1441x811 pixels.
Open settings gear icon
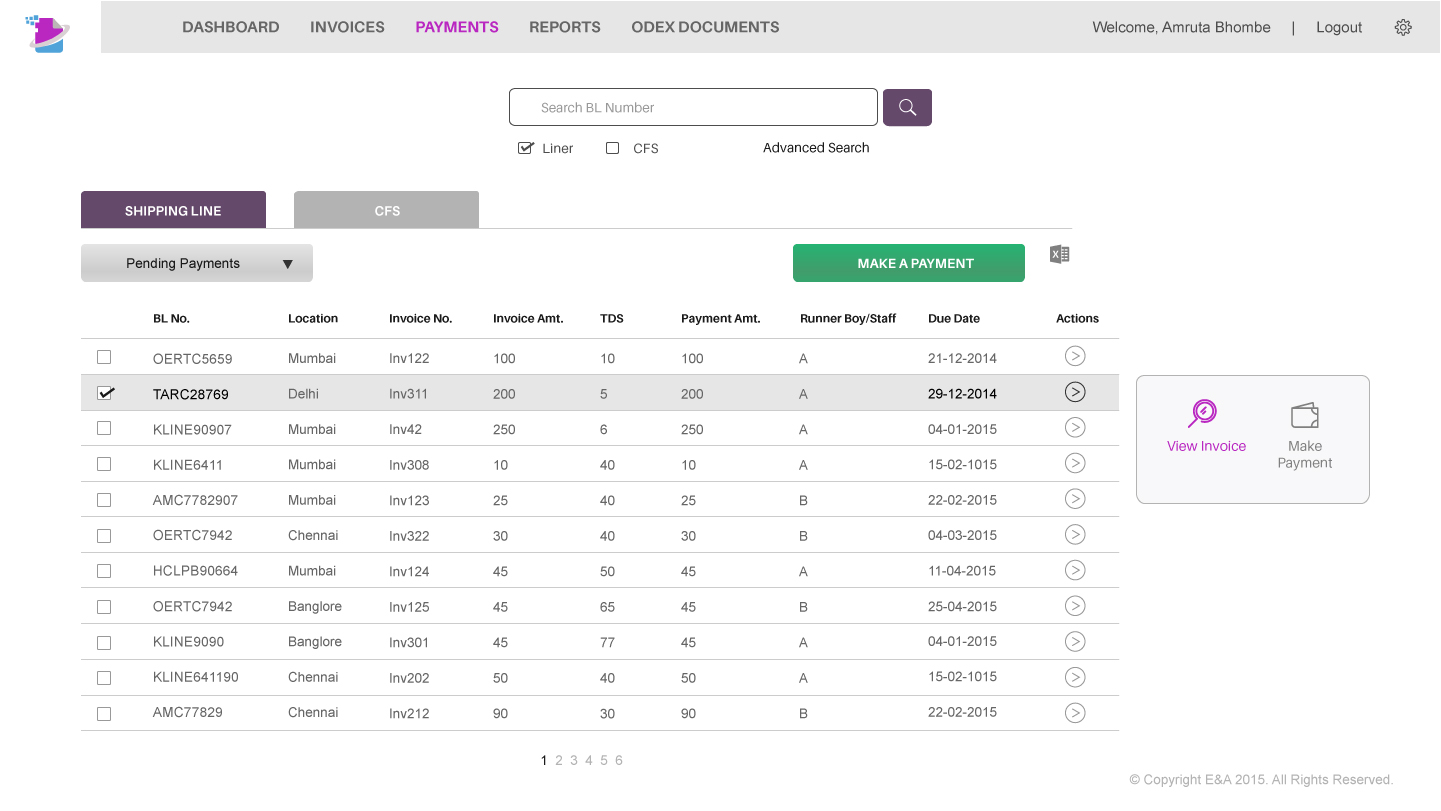(x=1403, y=27)
